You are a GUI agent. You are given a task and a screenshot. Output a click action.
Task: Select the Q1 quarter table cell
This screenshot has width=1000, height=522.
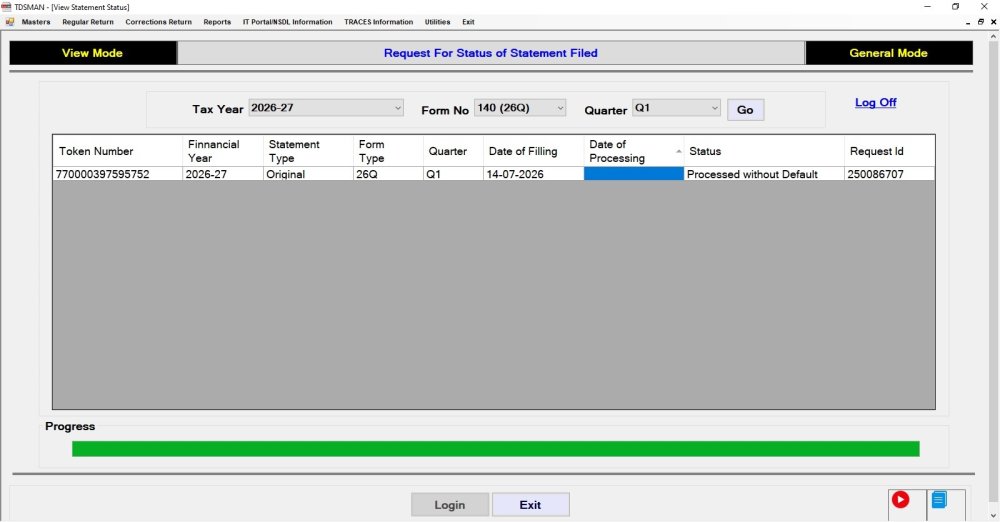[453, 174]
